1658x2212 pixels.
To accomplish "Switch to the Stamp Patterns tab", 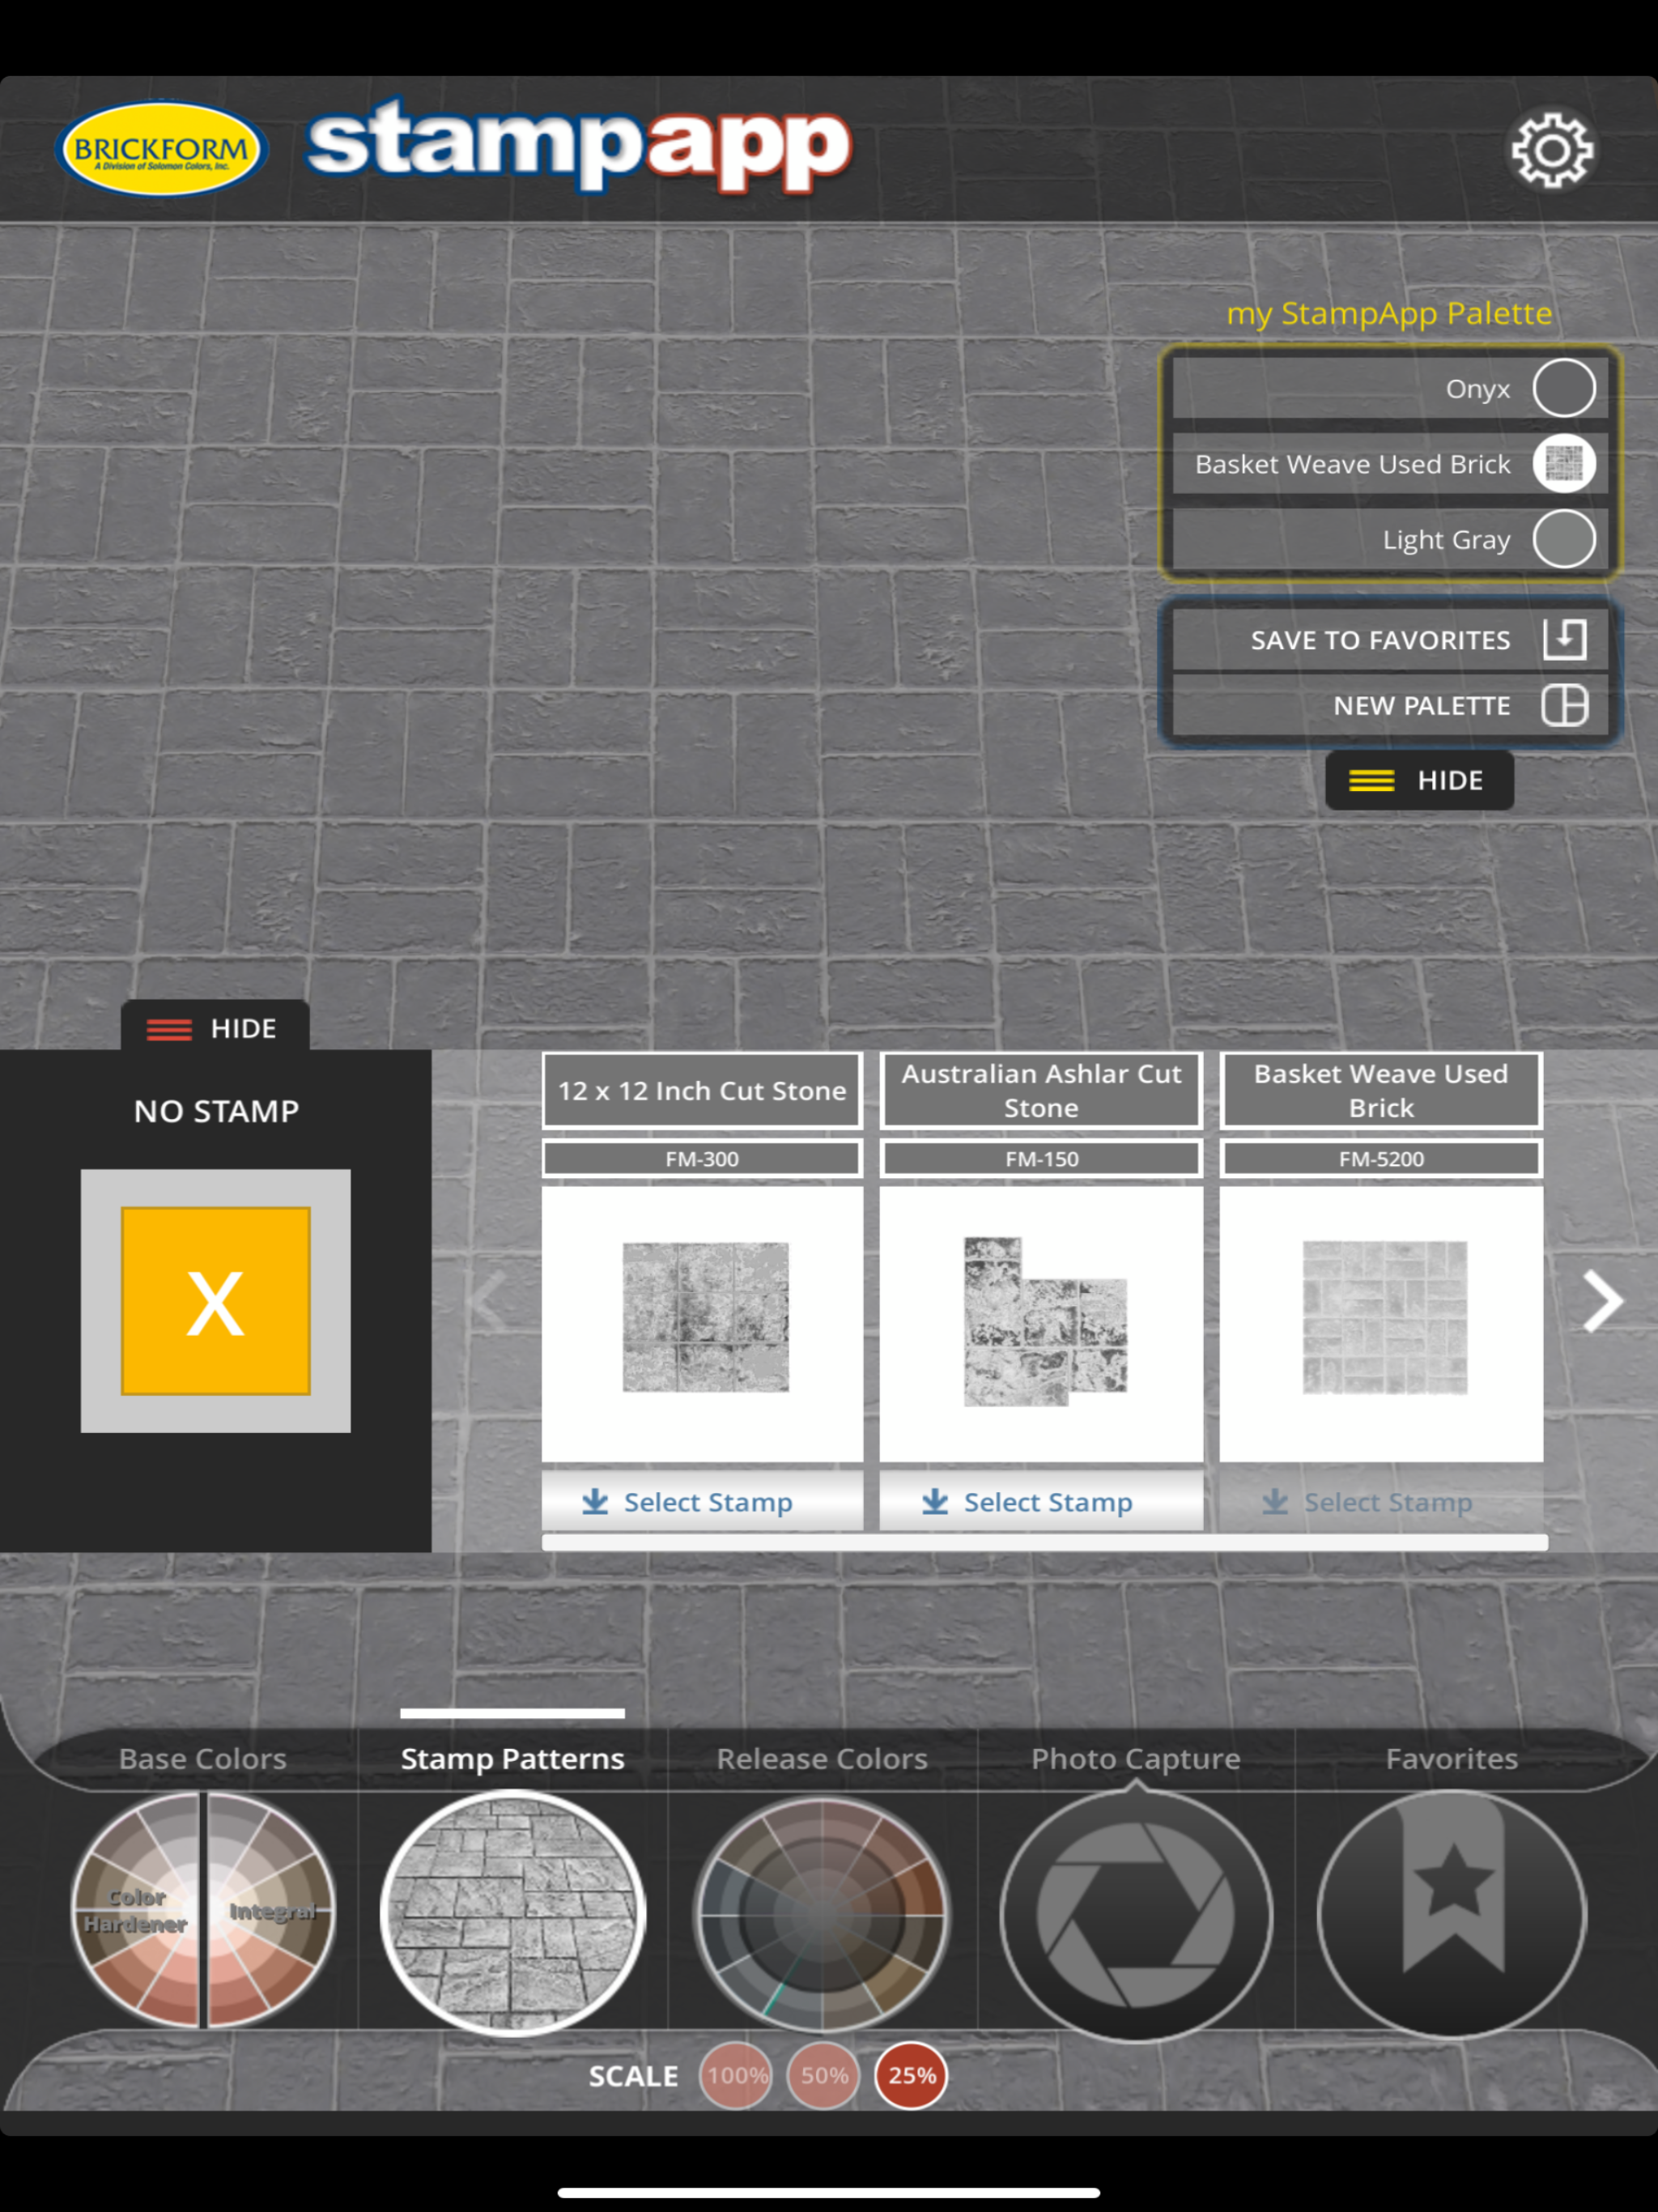I will point(513,1759).
